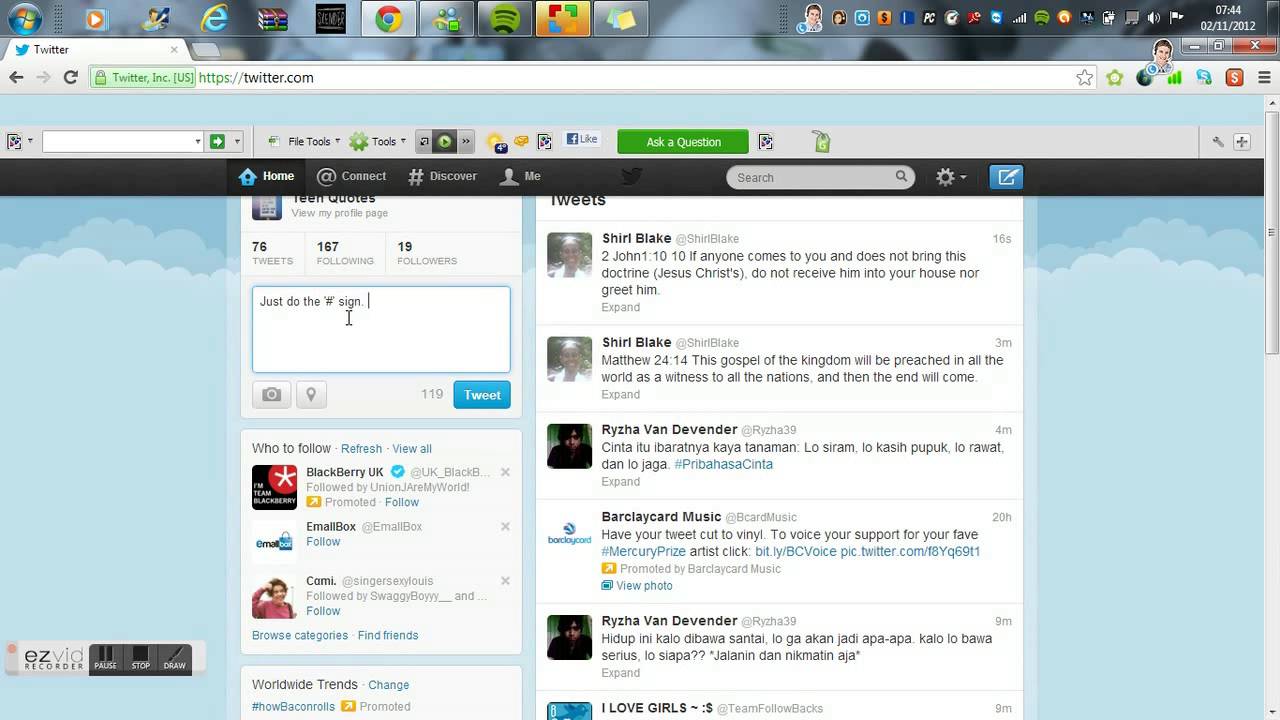The height and width of the screenshot is (720, 1280).
Task: Click the add location pin icon
Action: [311, 395]
